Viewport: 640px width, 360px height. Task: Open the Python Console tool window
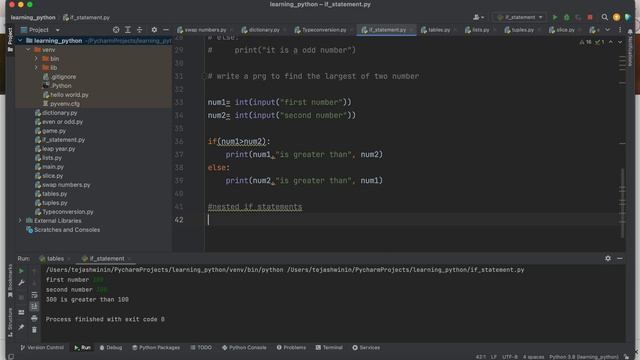point(244,348)
